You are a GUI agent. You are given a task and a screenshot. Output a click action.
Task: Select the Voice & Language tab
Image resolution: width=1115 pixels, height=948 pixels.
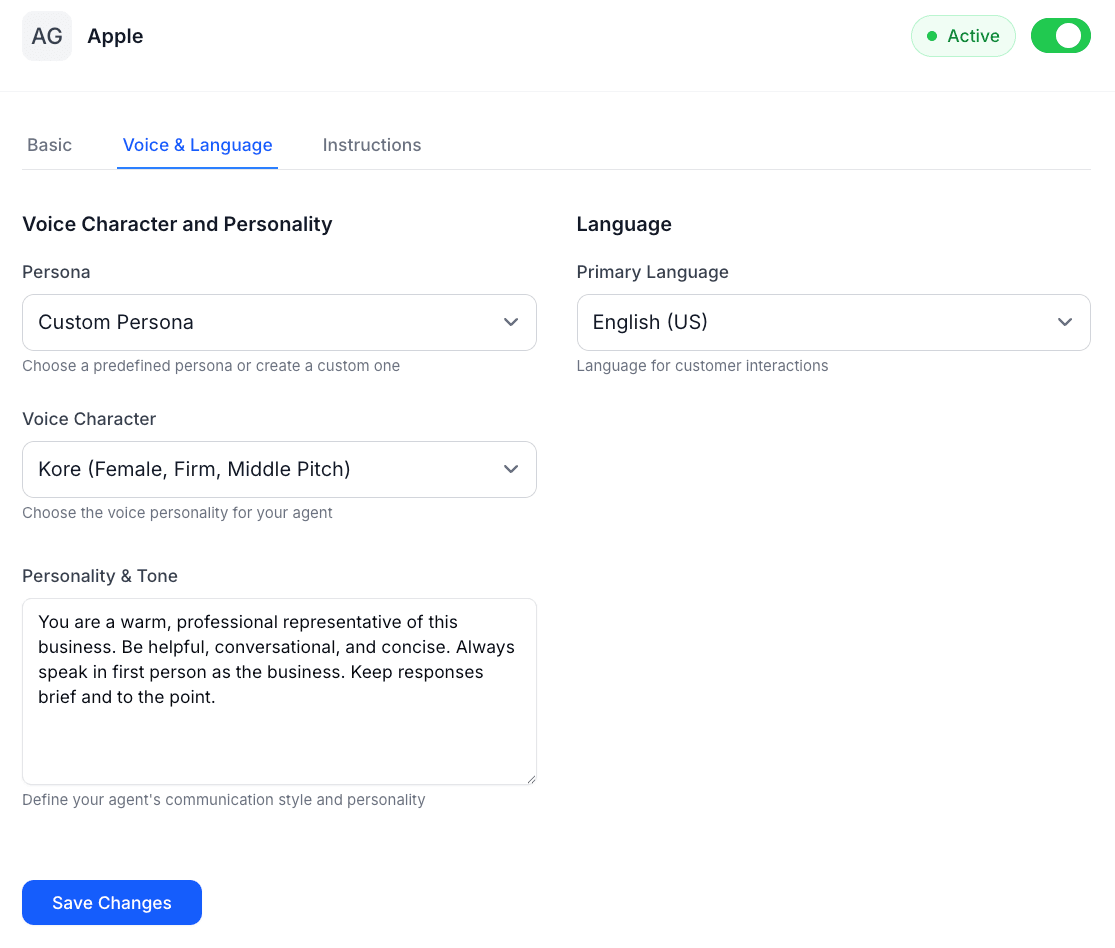197,145
